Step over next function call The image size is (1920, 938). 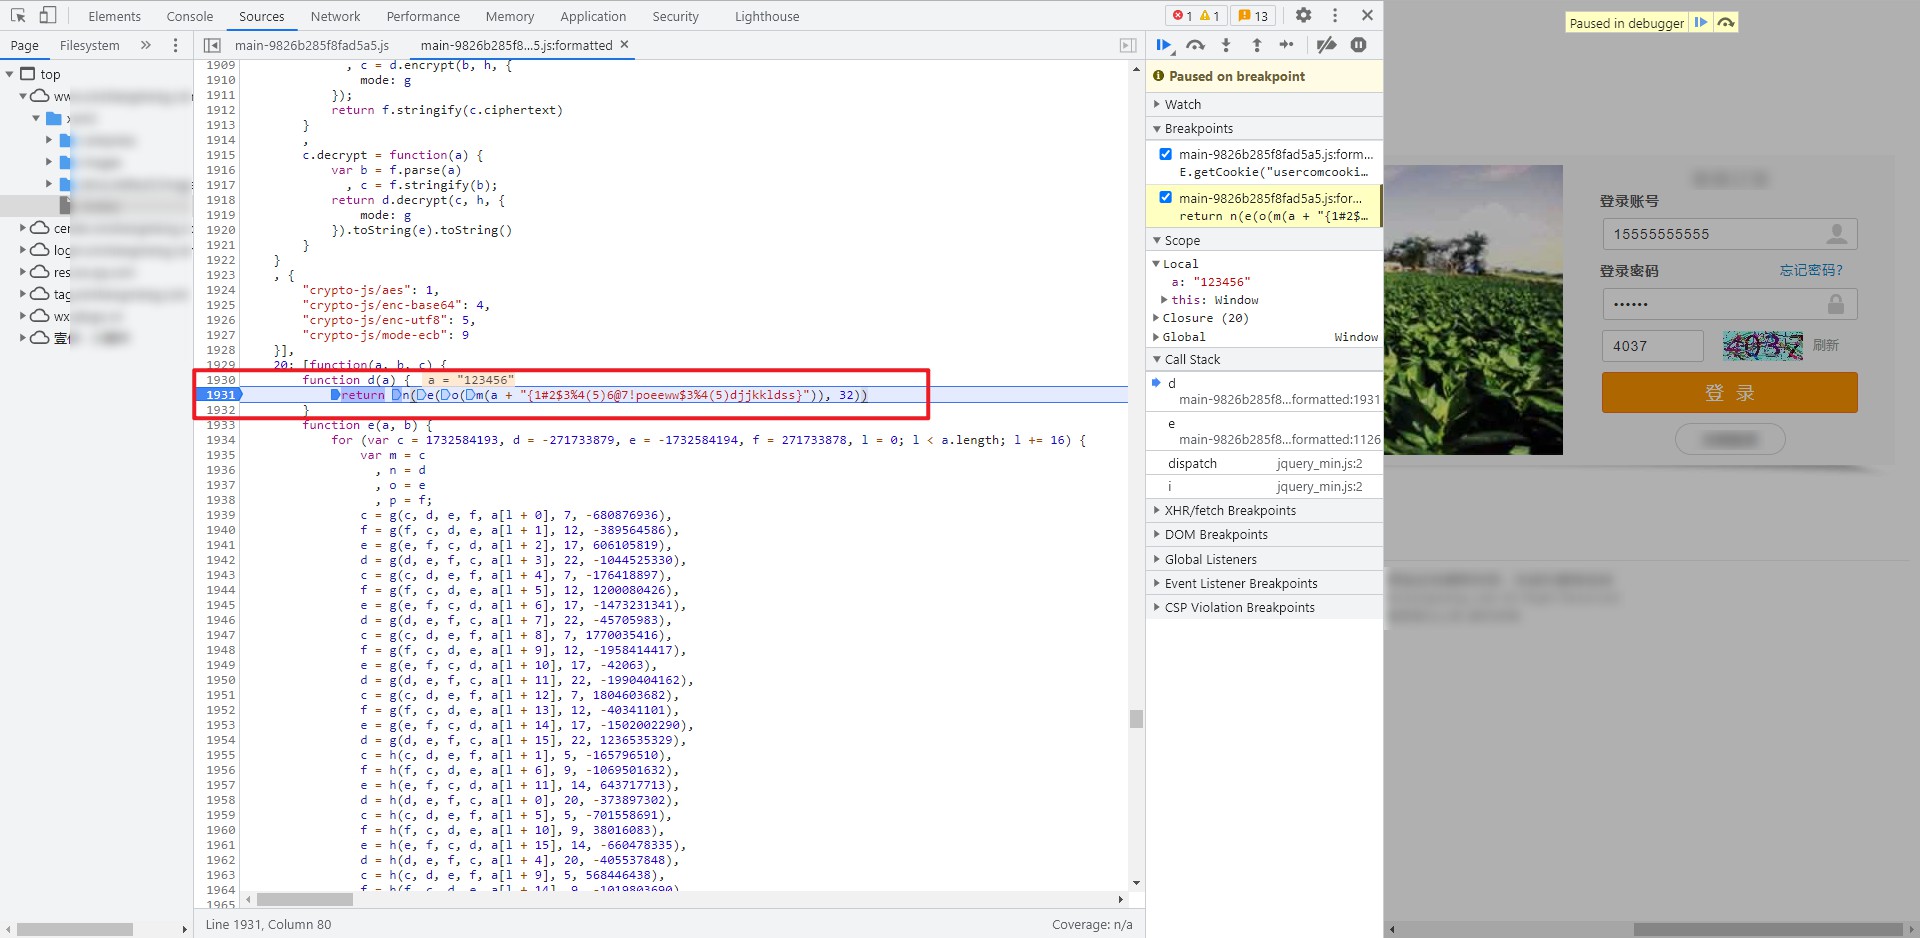pyautogui.click(x=1195, y=45)
